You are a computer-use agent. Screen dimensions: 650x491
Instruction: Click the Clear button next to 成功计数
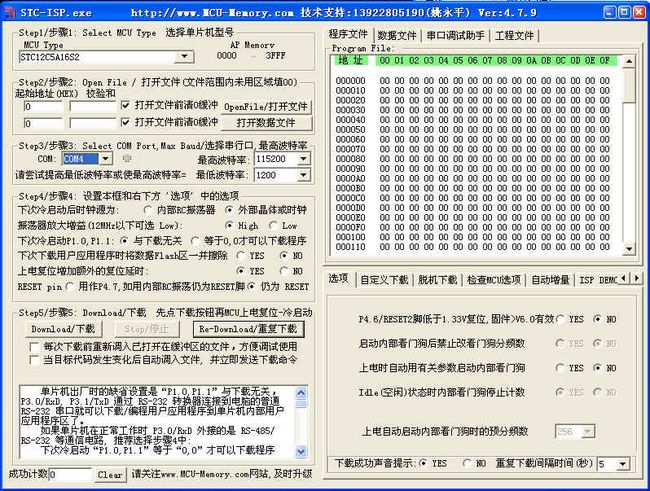(110, 475)
